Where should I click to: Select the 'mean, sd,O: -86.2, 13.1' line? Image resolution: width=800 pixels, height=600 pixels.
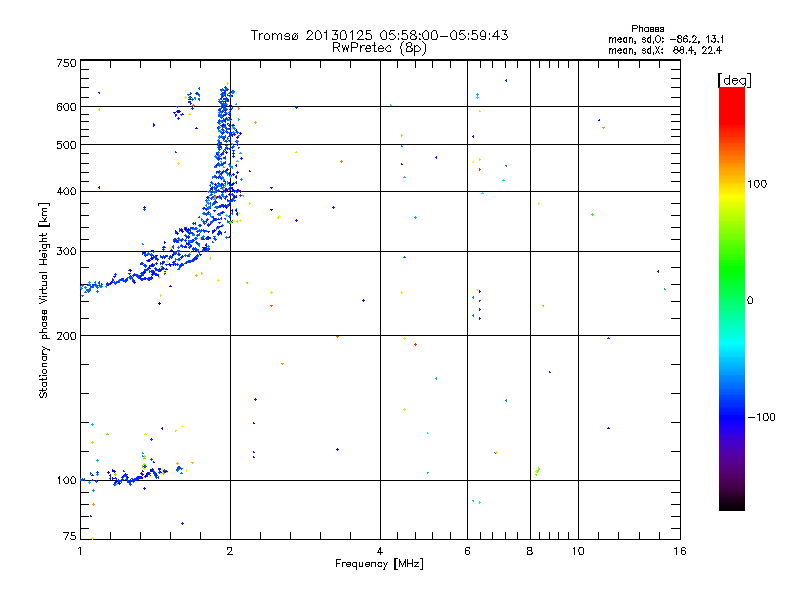(666, 39)
